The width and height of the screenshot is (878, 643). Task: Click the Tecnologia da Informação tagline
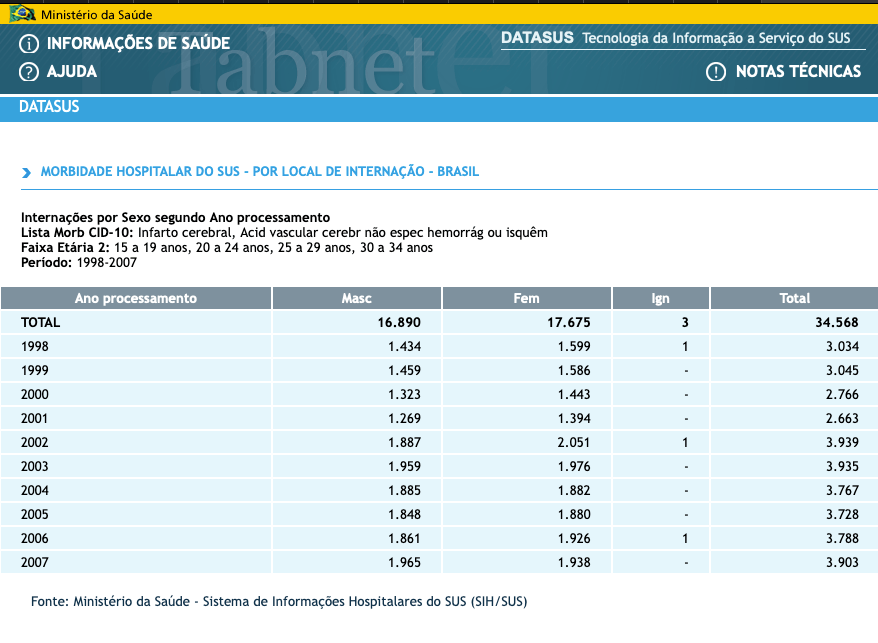716,38
